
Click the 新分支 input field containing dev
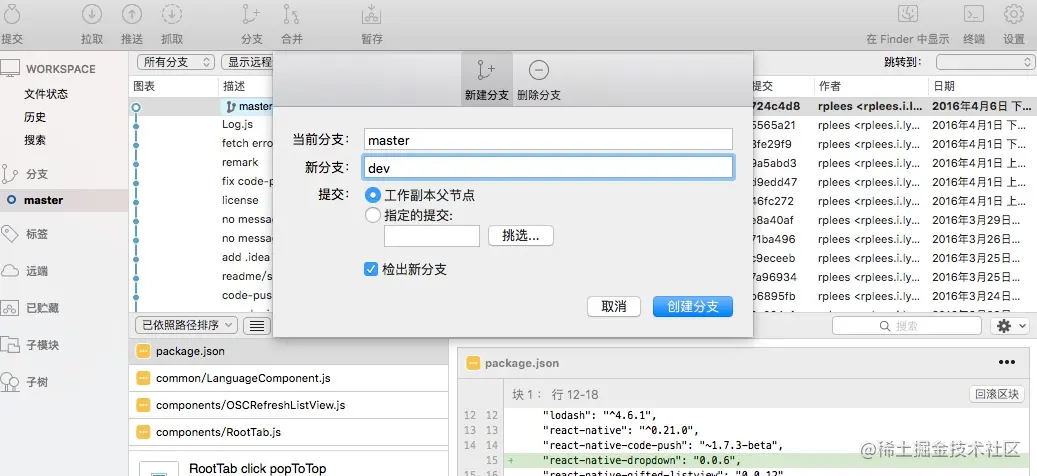548,168
